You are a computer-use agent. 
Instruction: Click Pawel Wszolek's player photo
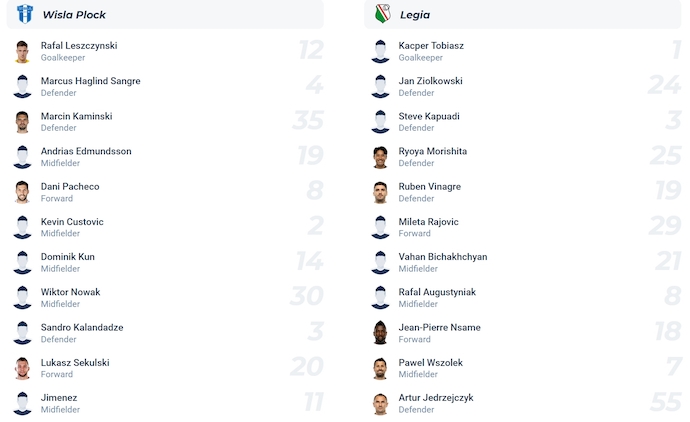click(x=380, y=368)
